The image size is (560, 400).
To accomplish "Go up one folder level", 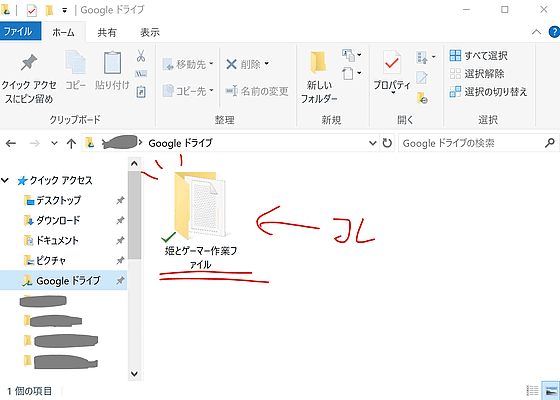I will (71, 143).
